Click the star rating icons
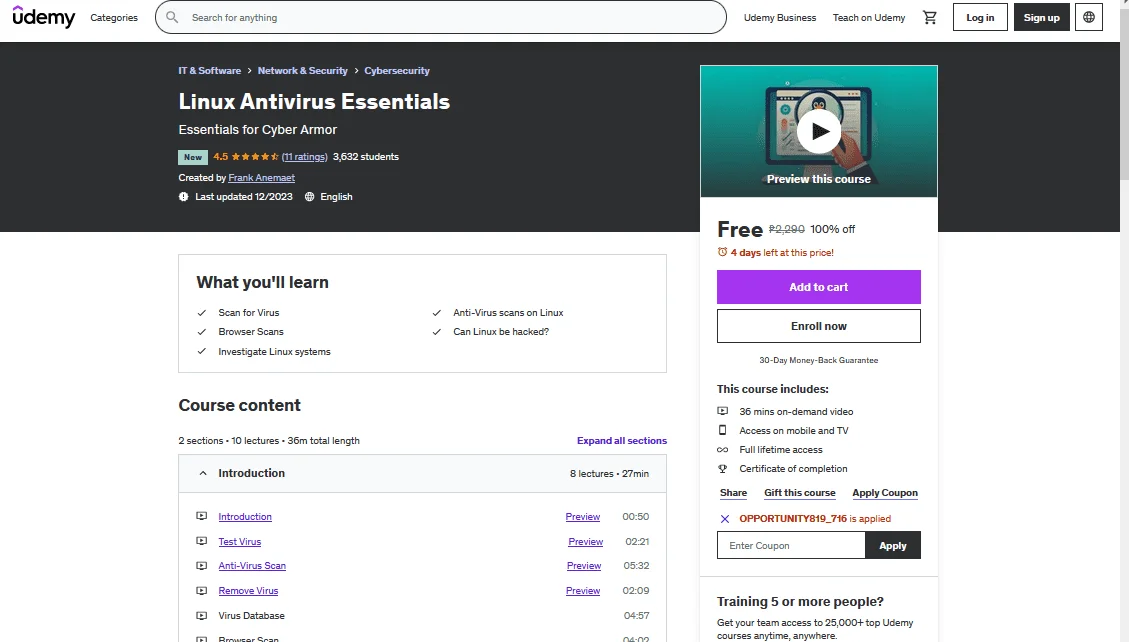Image resolution: width=1129 pixels, height=642 pixels. (255, 157)
